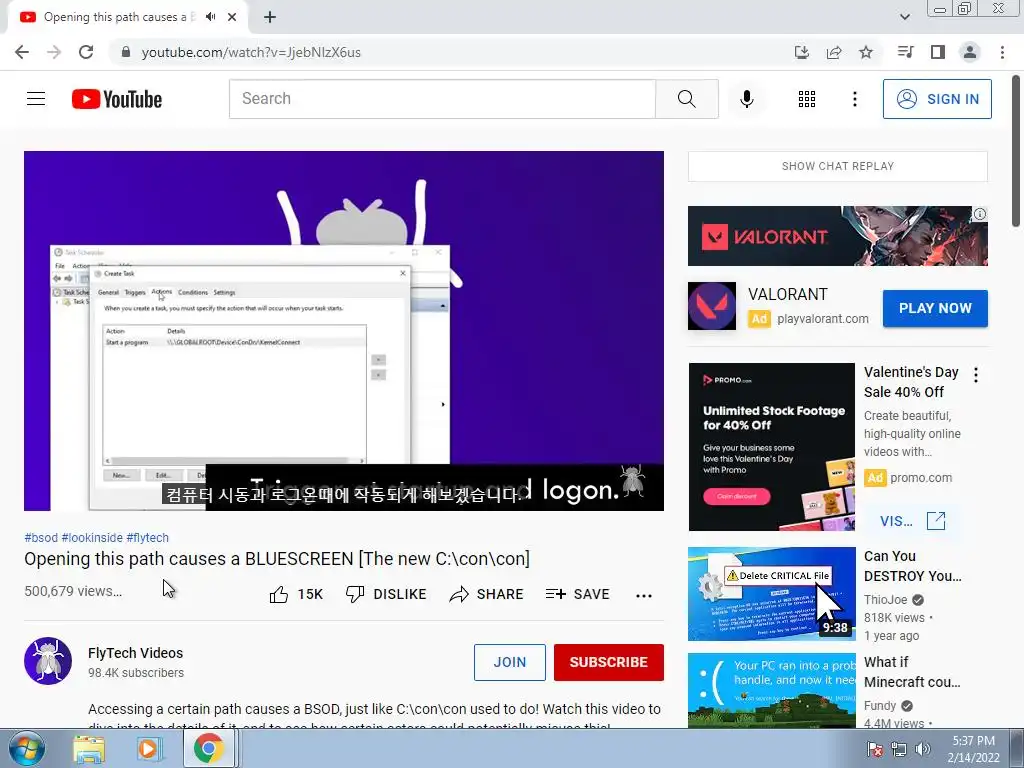Open options menu for Valentine's Day ad
The width and height of the screenshot is (1024, 768).
pos(976,375)
